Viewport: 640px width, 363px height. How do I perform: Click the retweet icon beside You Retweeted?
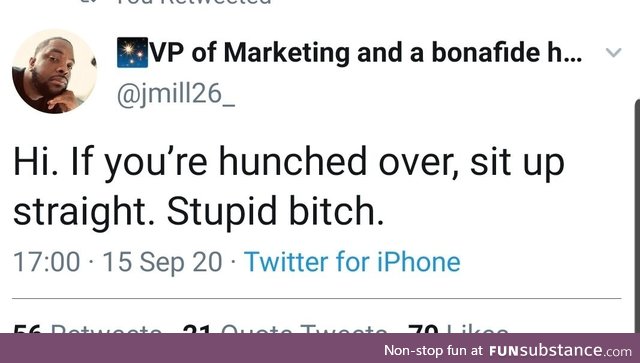[x=87, y=2]
